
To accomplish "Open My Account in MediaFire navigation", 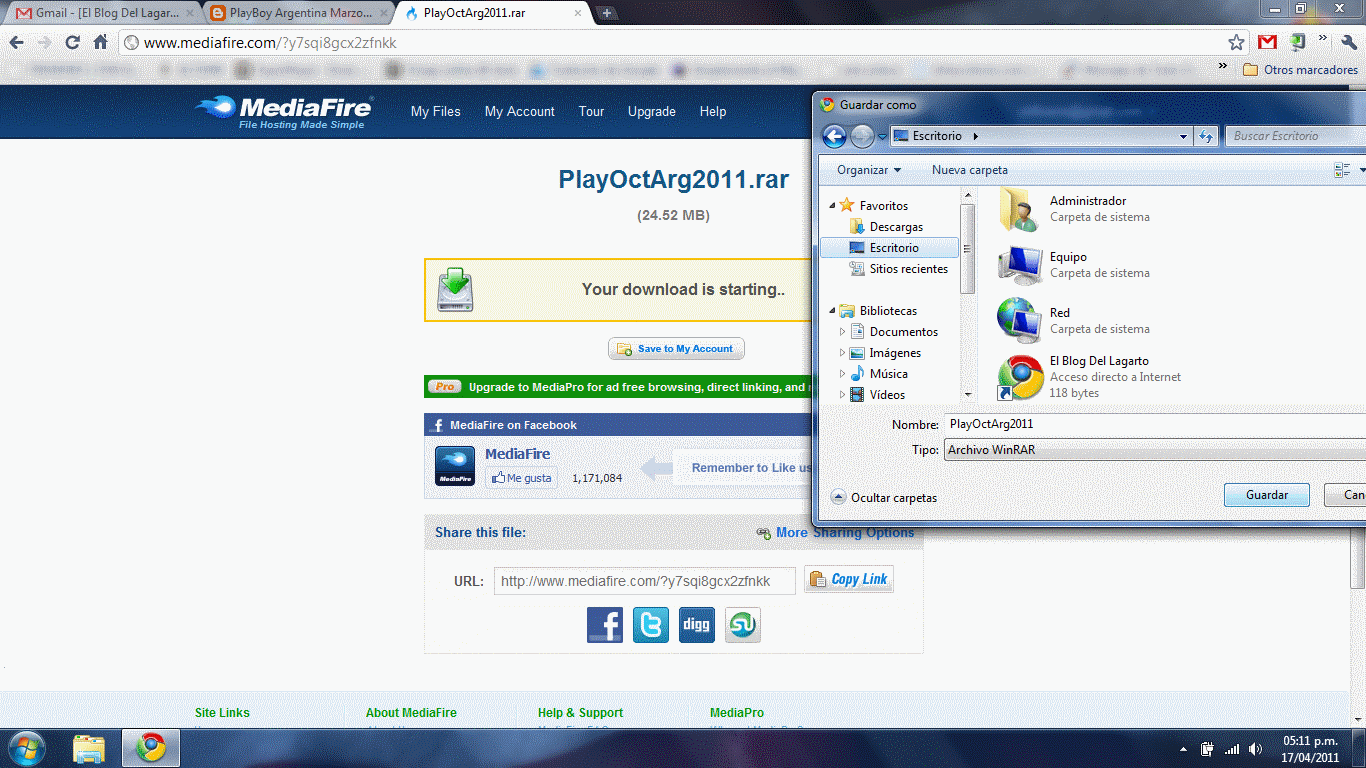I will 520,112.
